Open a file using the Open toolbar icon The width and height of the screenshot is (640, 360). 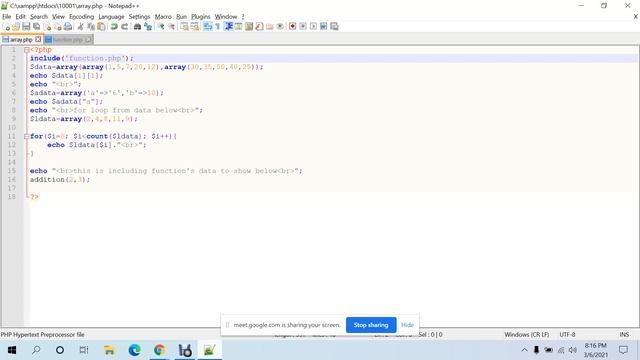pyautogui.click(x=16, y=27)
